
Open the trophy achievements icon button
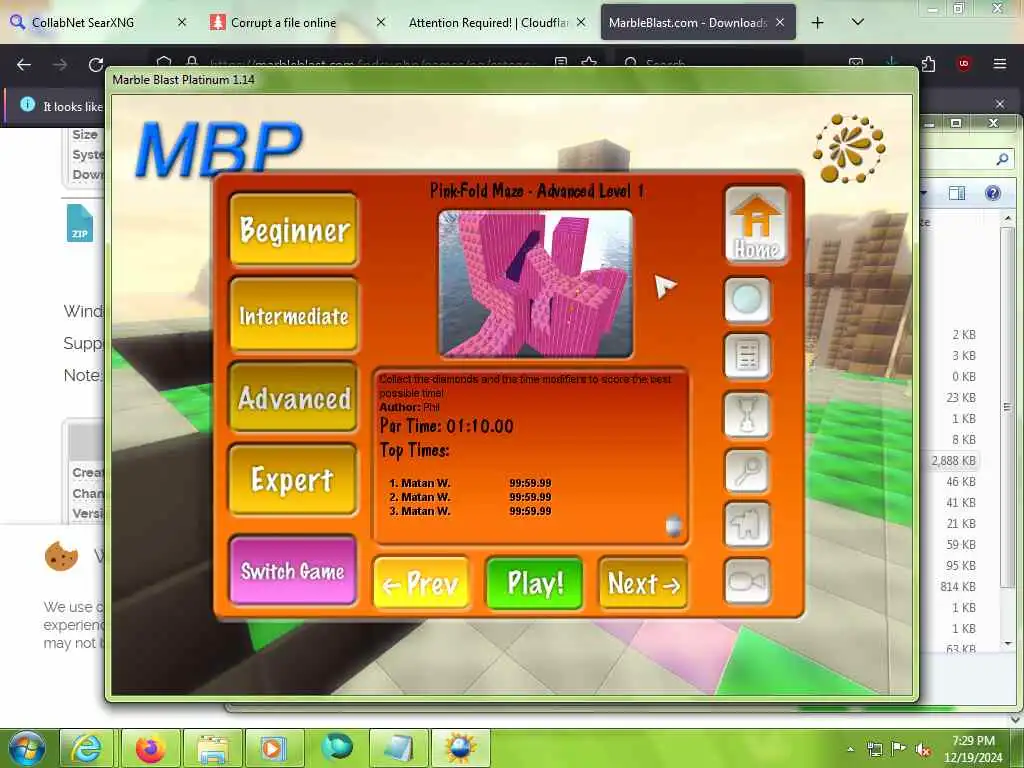[x=747, y=414]
